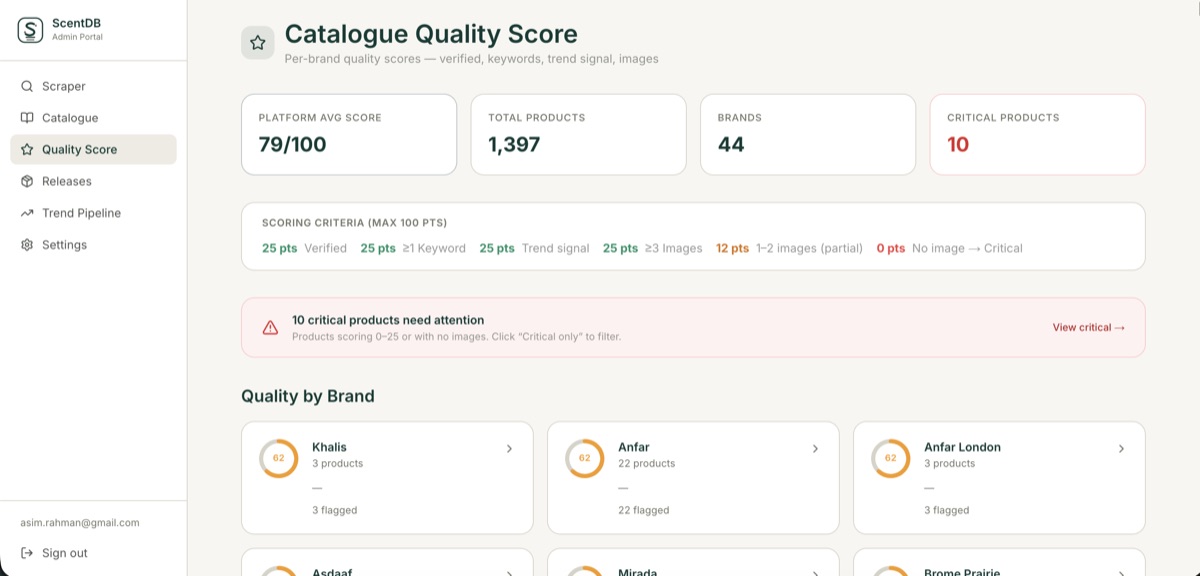Screen dimensions: 1200x576
Task: Click "3 flagged" on the Khalis card
Action: [x=334, y=510]
